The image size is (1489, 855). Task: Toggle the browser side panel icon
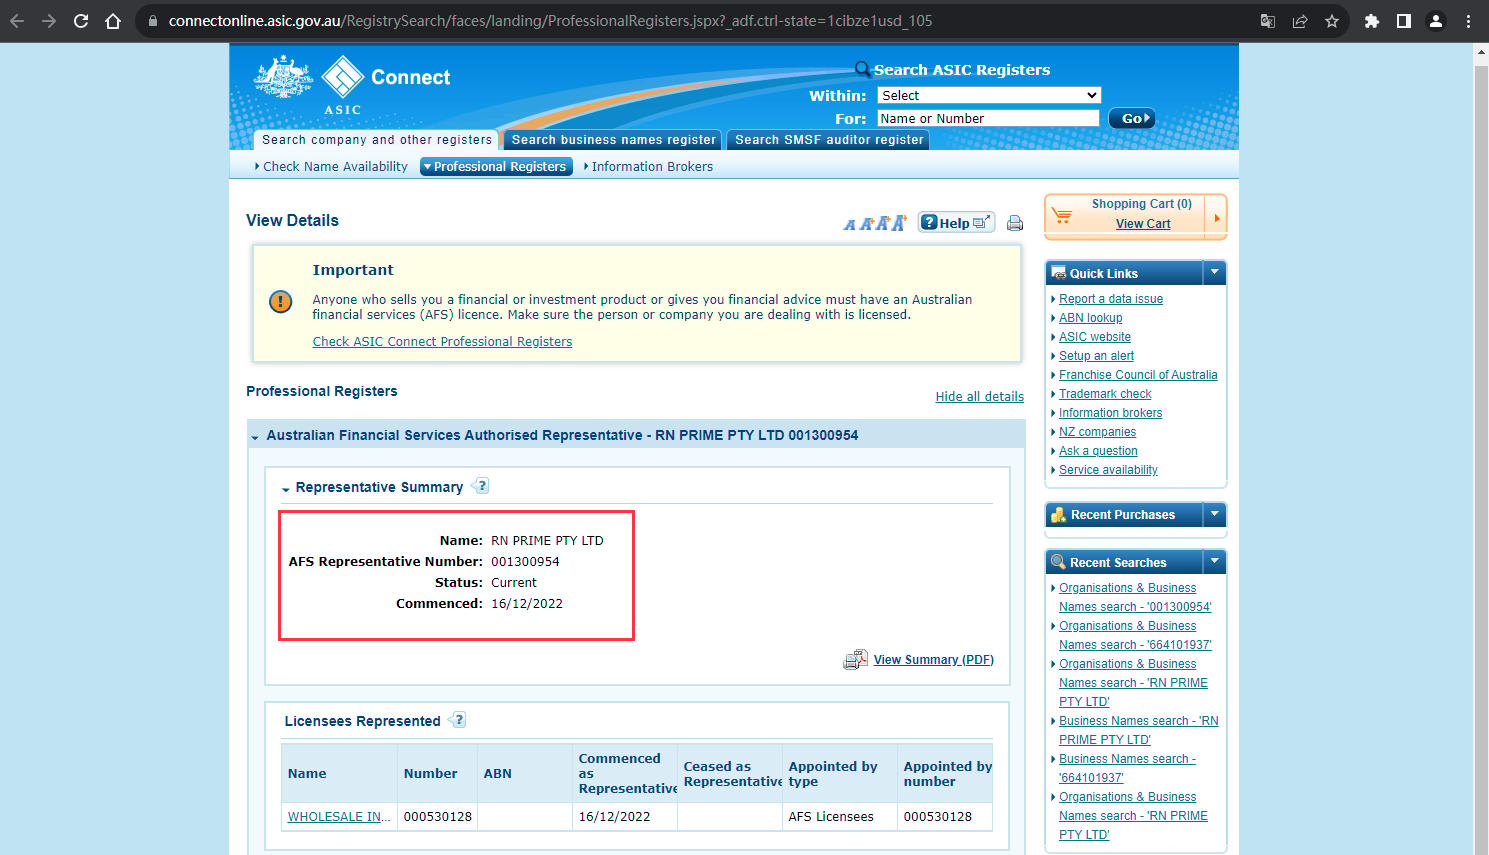1404,21
